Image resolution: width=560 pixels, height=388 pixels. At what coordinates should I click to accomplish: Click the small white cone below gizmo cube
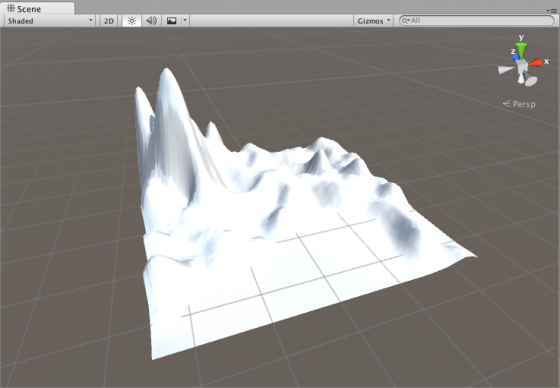(521, 78)
